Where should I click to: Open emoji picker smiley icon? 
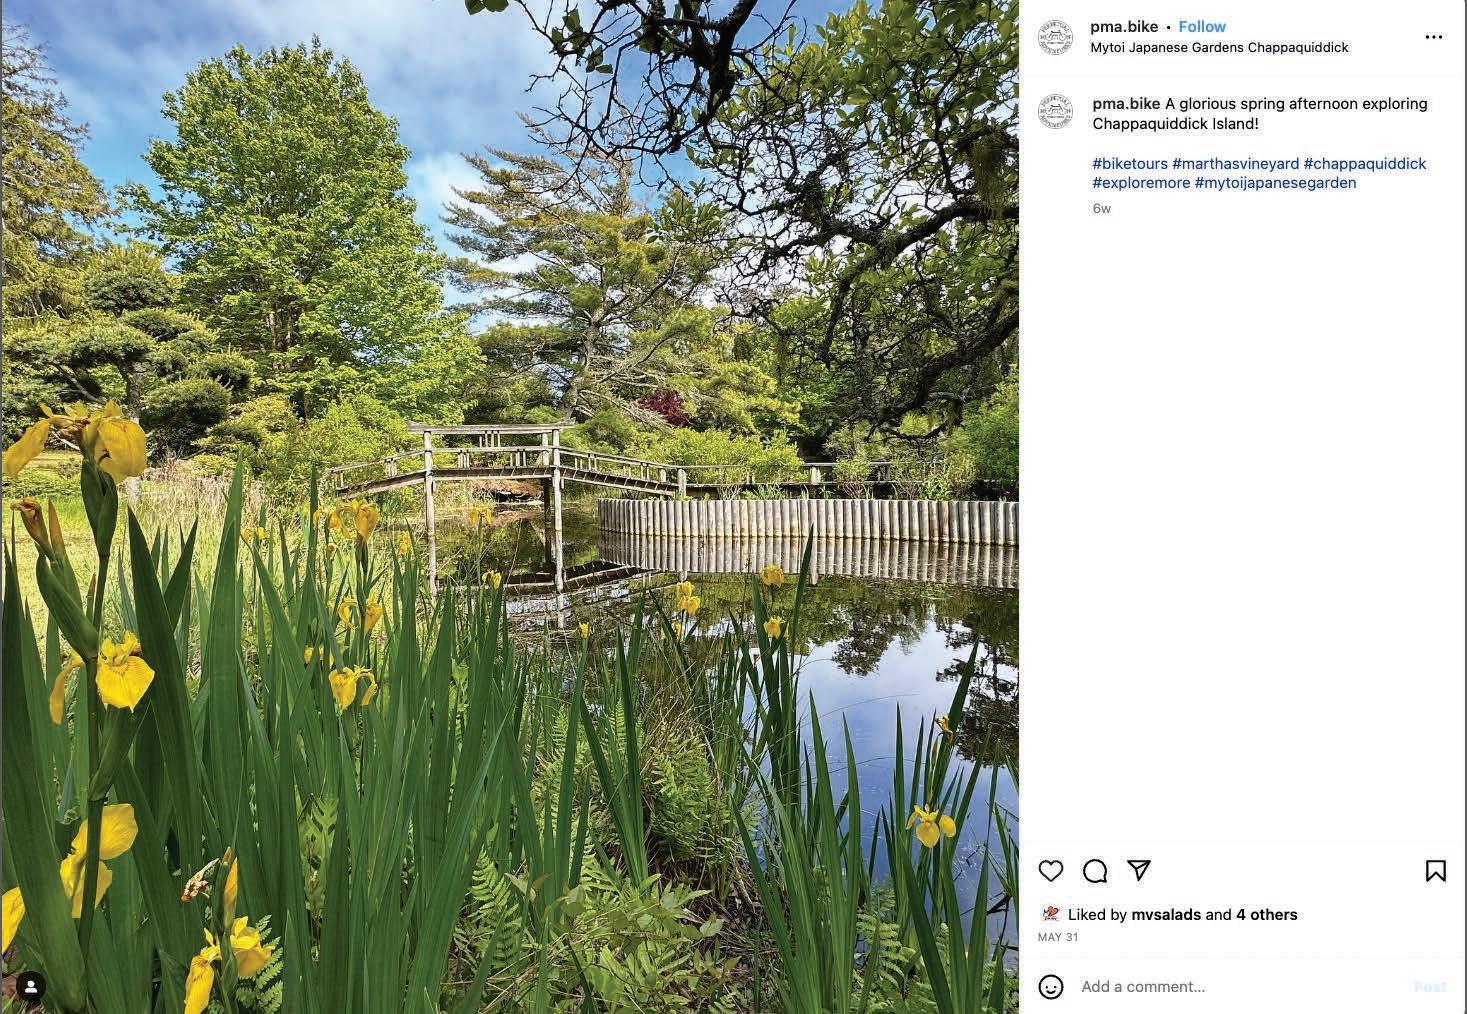1051,987
